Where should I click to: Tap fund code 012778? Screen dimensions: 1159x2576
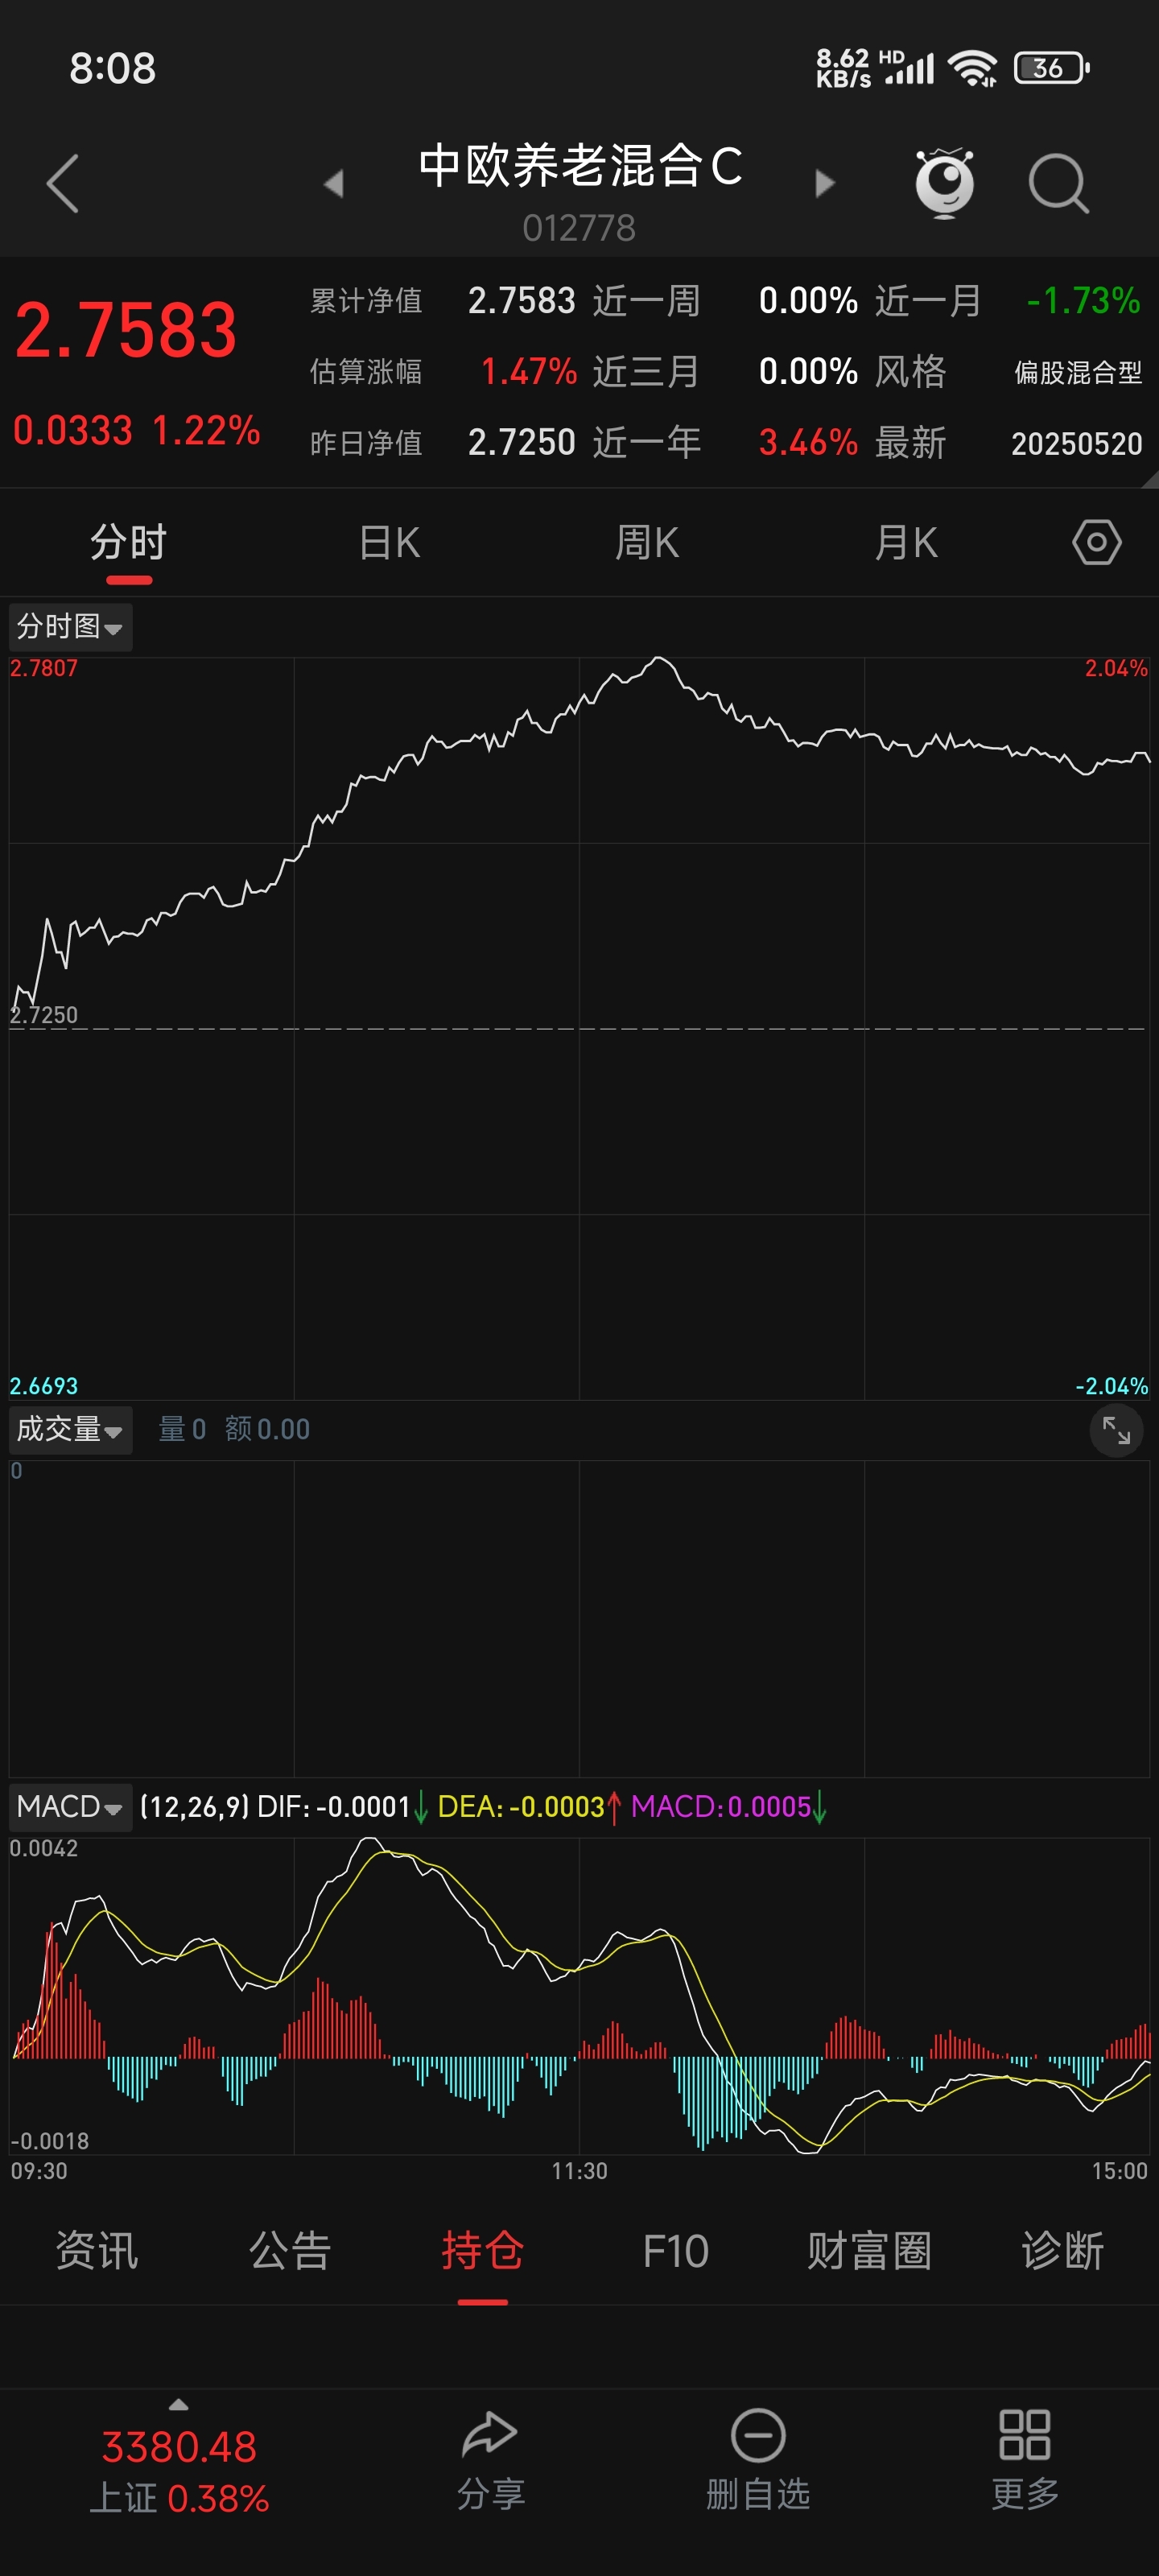(579, 228)
